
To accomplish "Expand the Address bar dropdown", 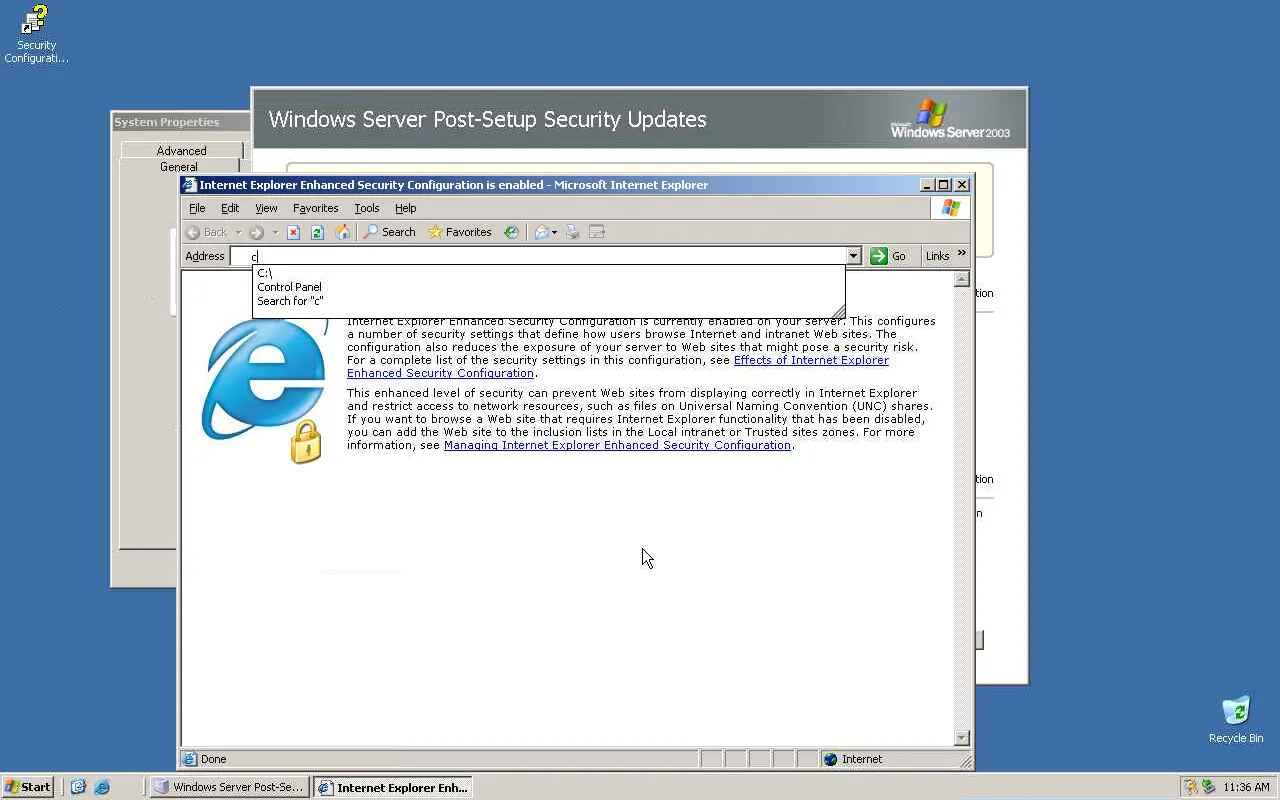I will (x=853, y=256).
